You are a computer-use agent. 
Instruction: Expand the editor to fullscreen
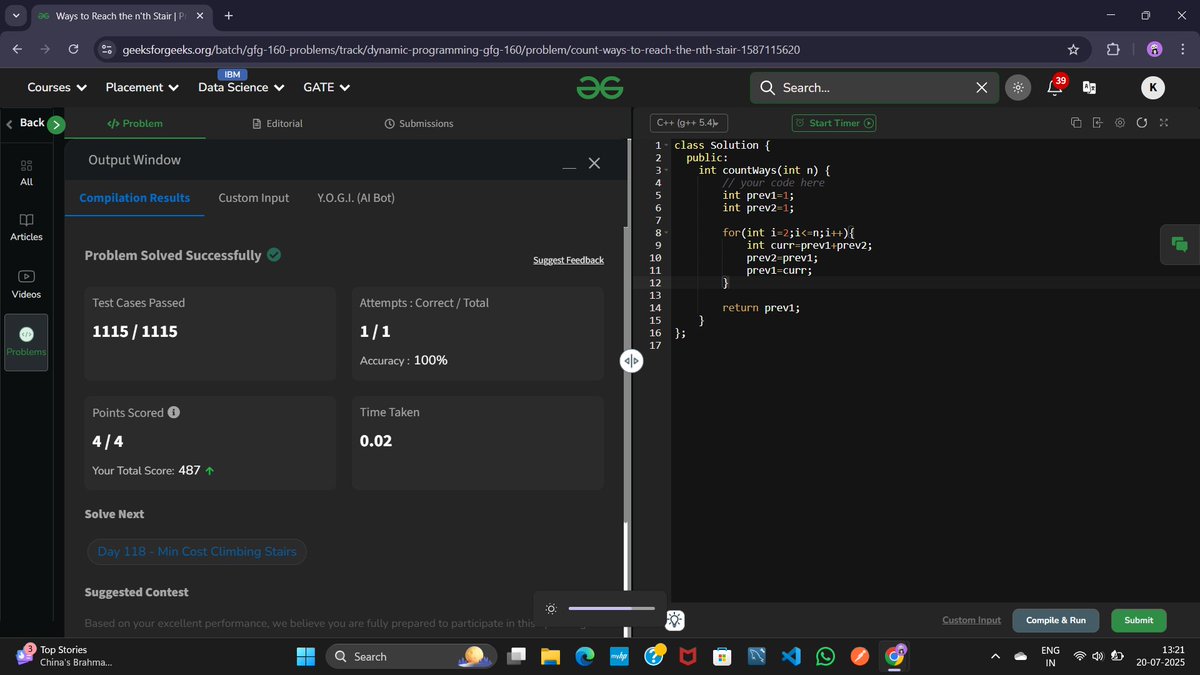coord(1163,123)
